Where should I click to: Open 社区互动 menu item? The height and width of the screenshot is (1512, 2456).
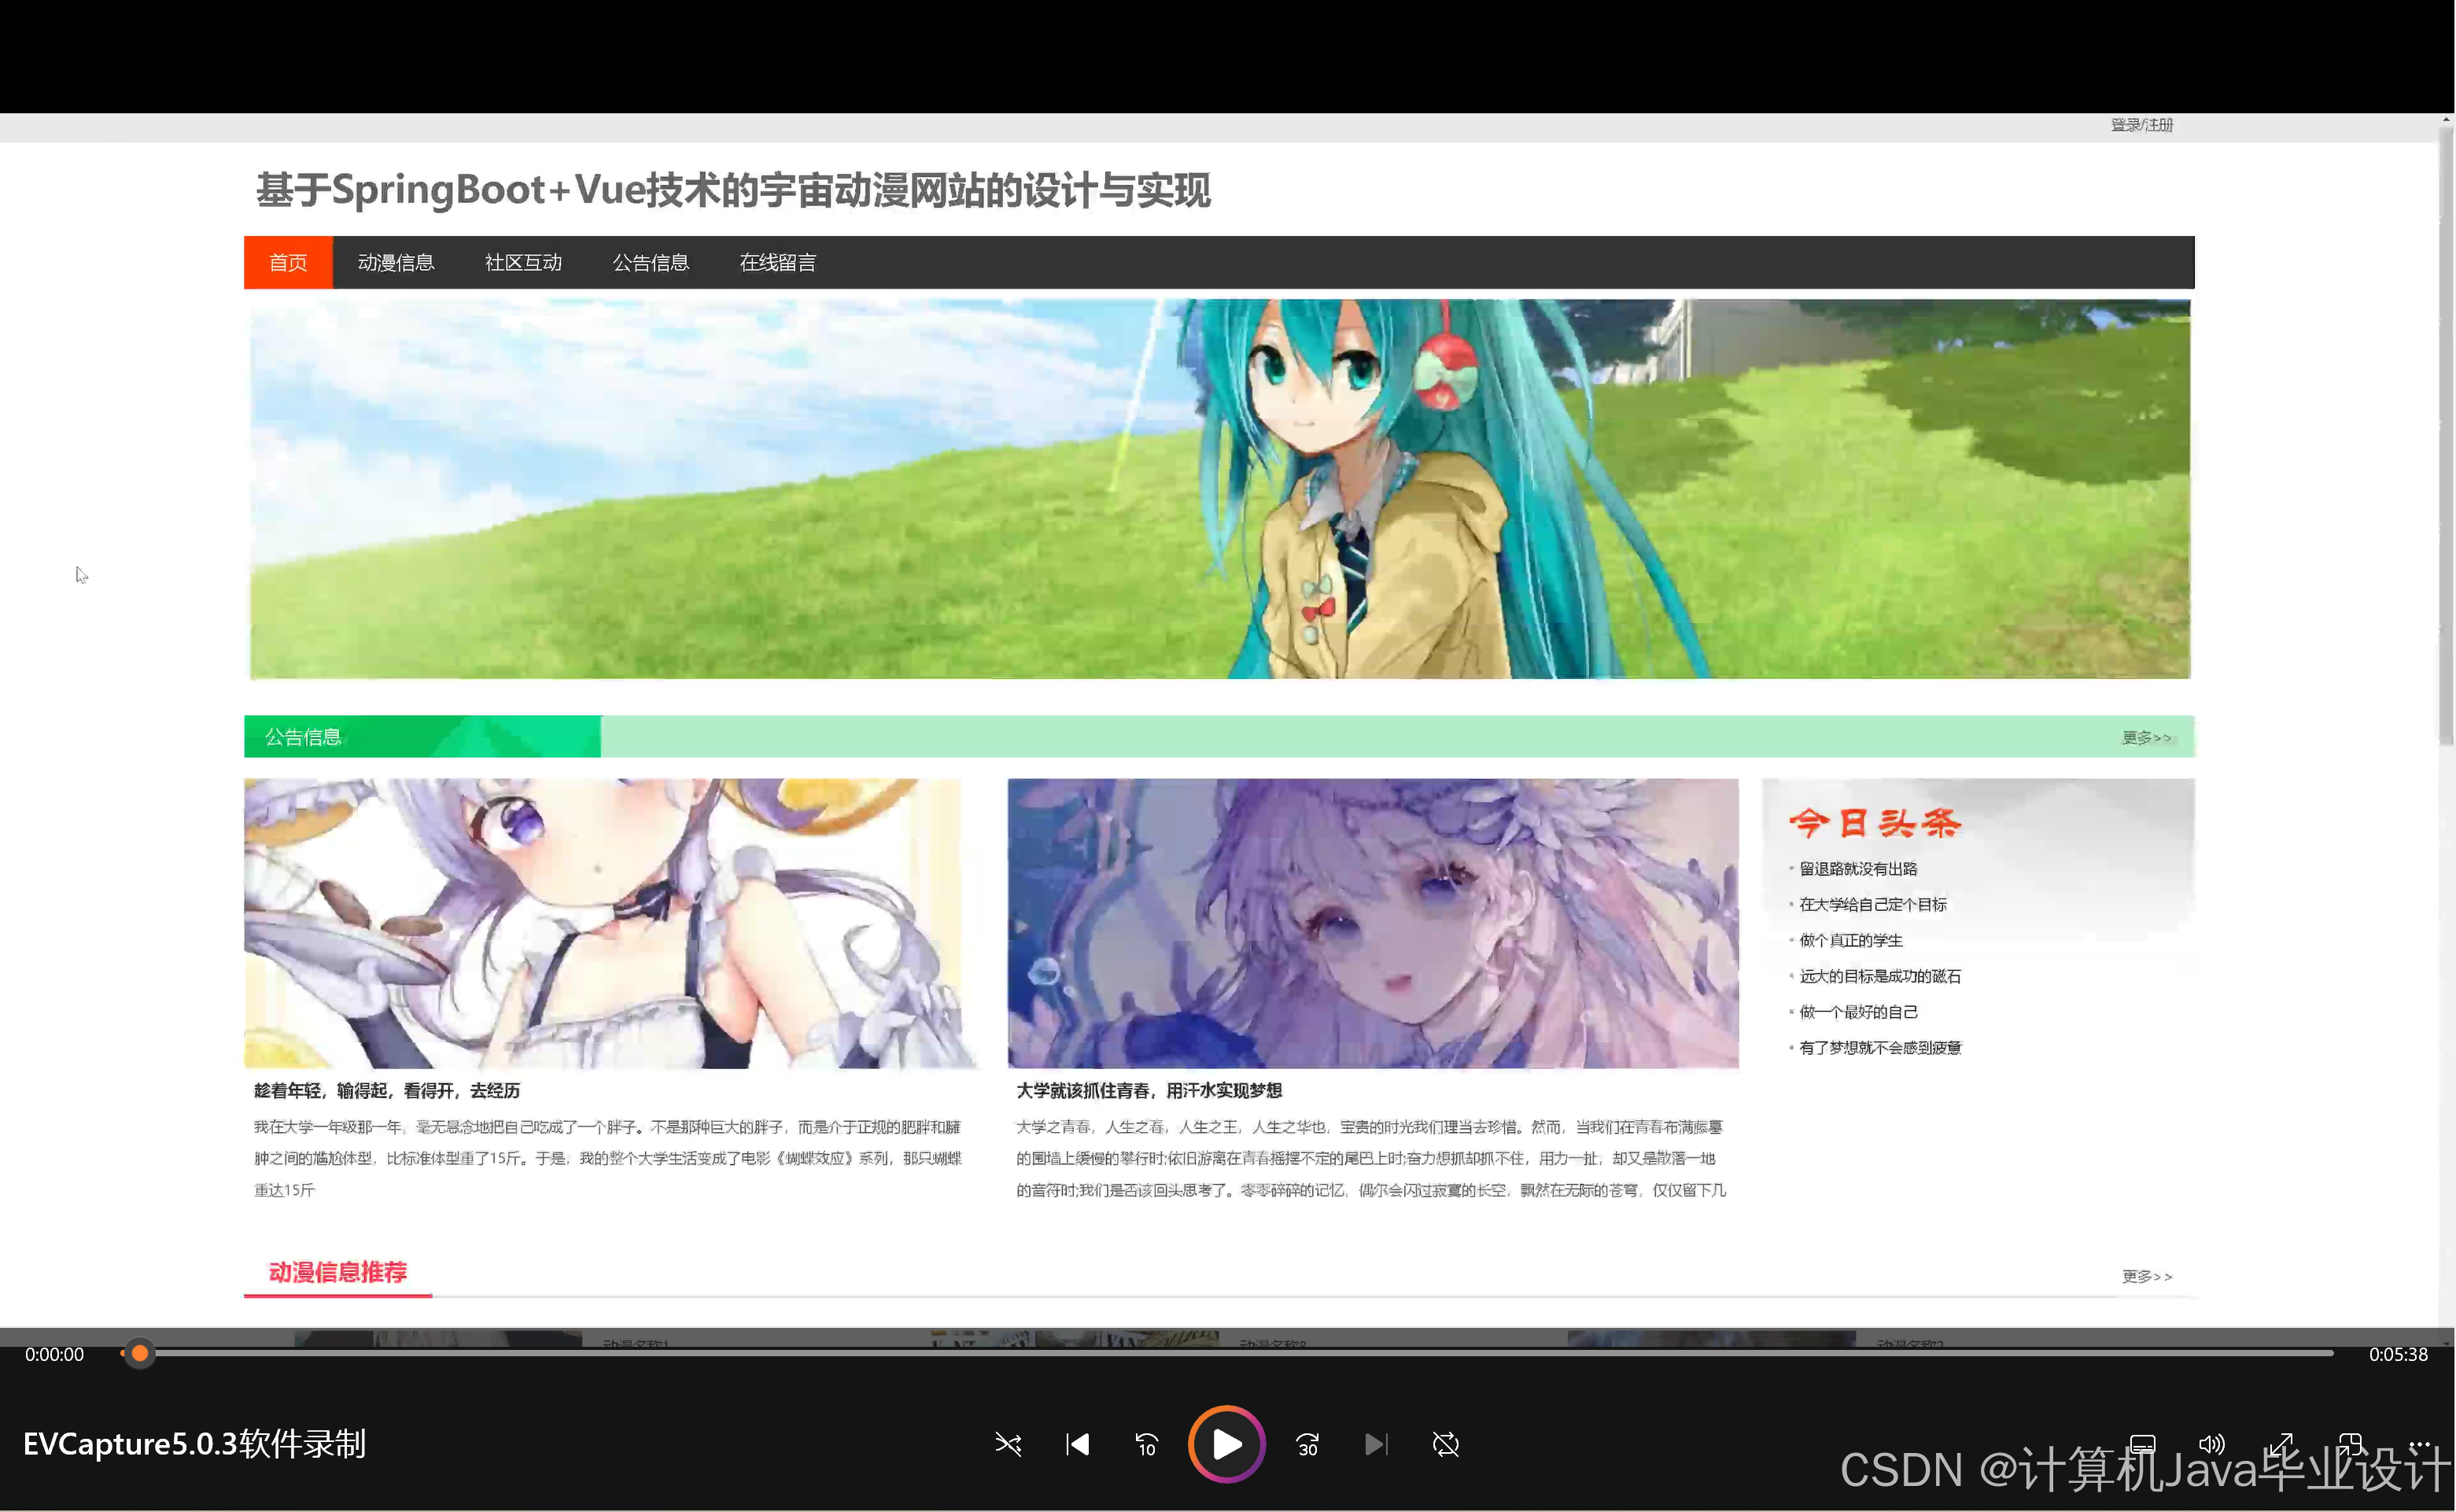coord(523,262)
